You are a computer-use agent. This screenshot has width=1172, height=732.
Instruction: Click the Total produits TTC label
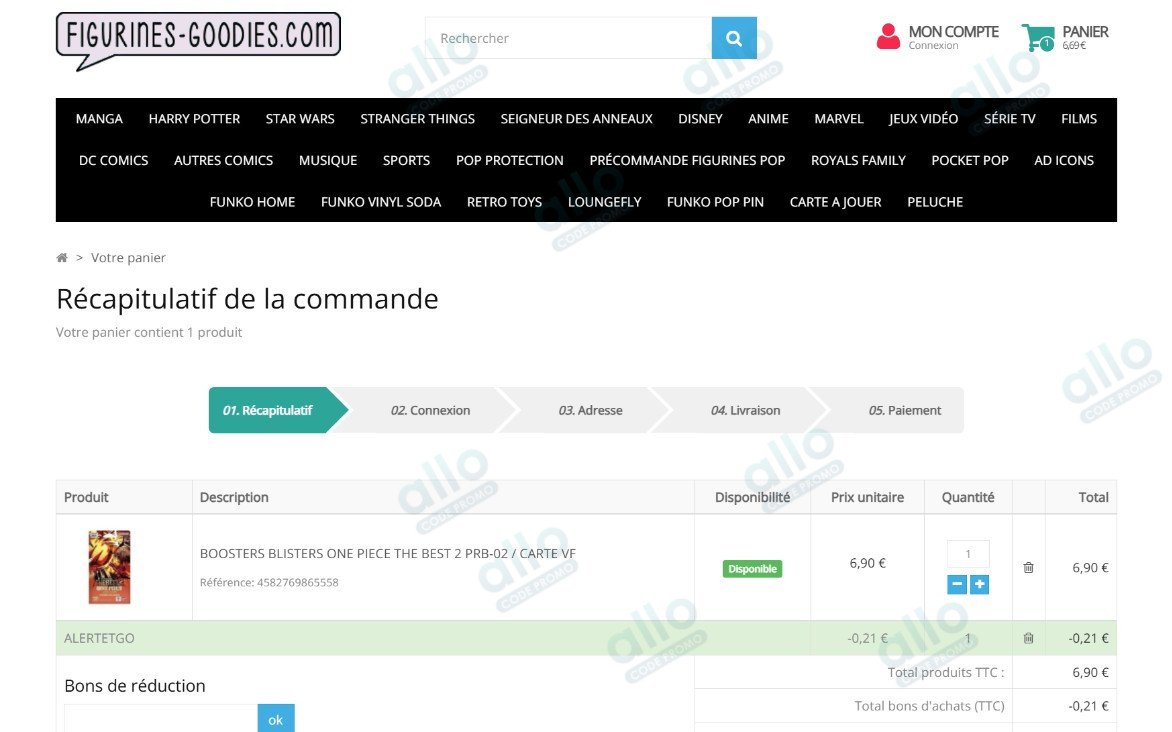(946, 672)
